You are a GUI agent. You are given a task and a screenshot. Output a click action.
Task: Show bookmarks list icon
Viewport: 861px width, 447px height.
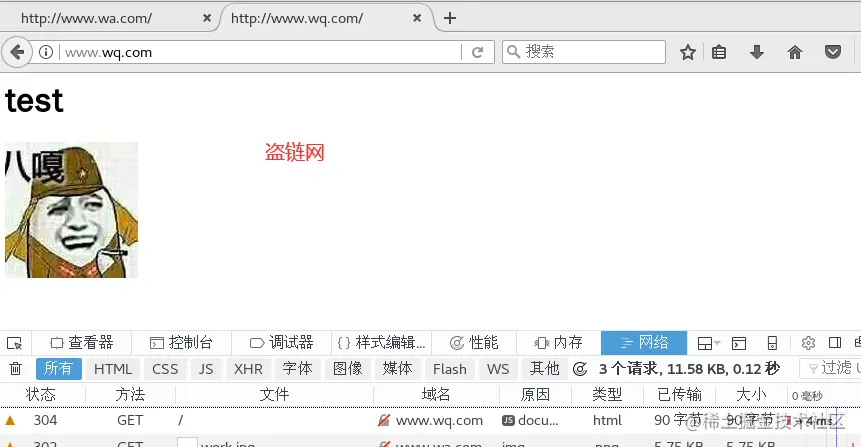(x=719, y=52)
